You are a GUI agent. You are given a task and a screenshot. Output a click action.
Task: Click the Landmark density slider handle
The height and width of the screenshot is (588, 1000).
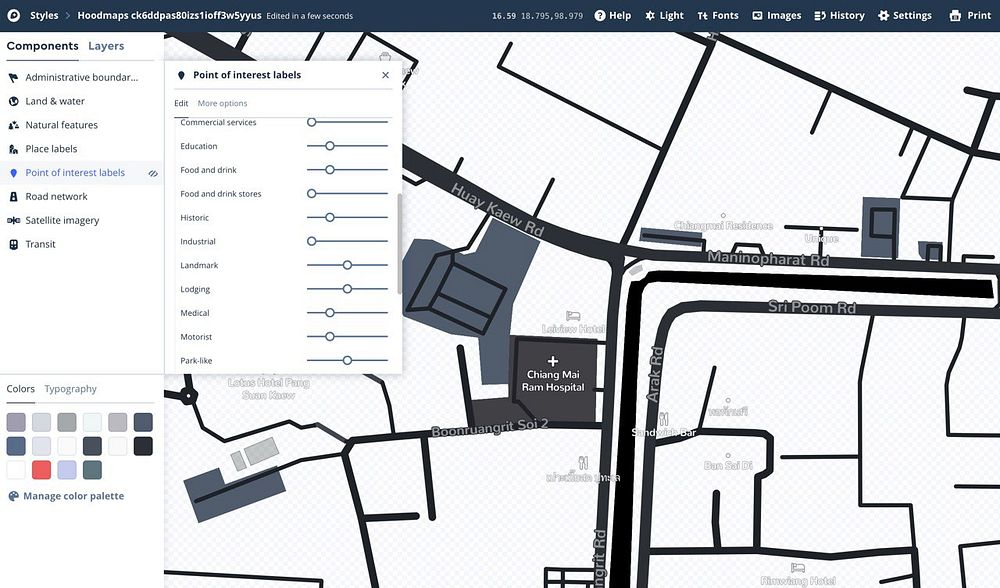[347, 265]
